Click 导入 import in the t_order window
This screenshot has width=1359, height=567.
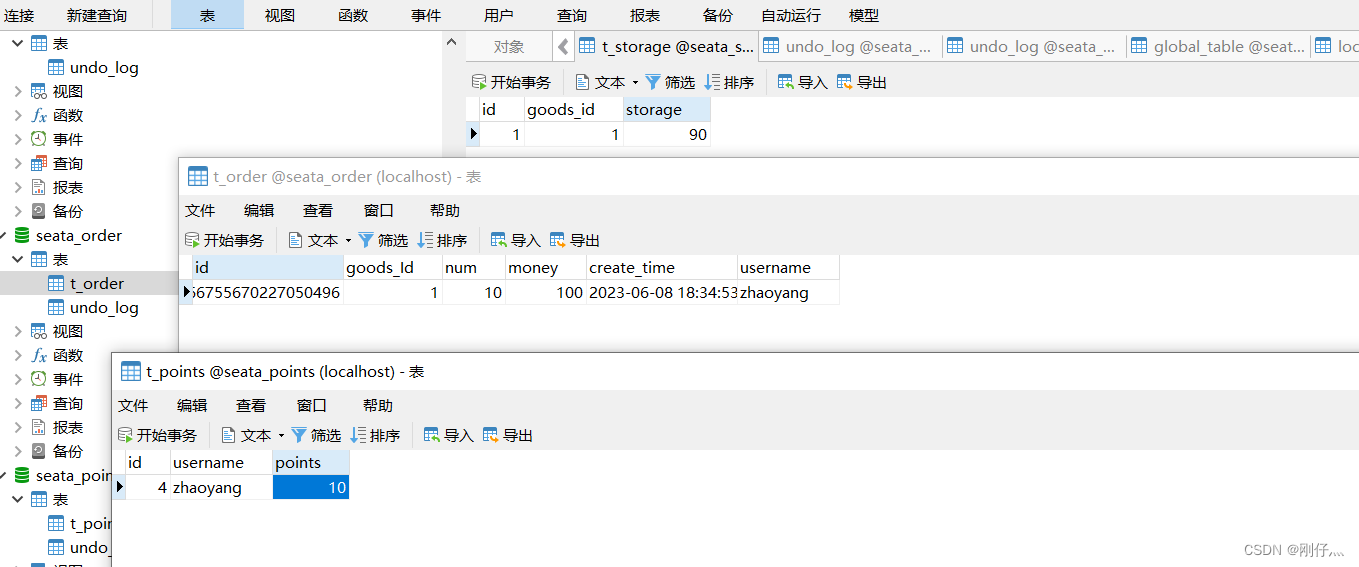click(x=515, y=240)
